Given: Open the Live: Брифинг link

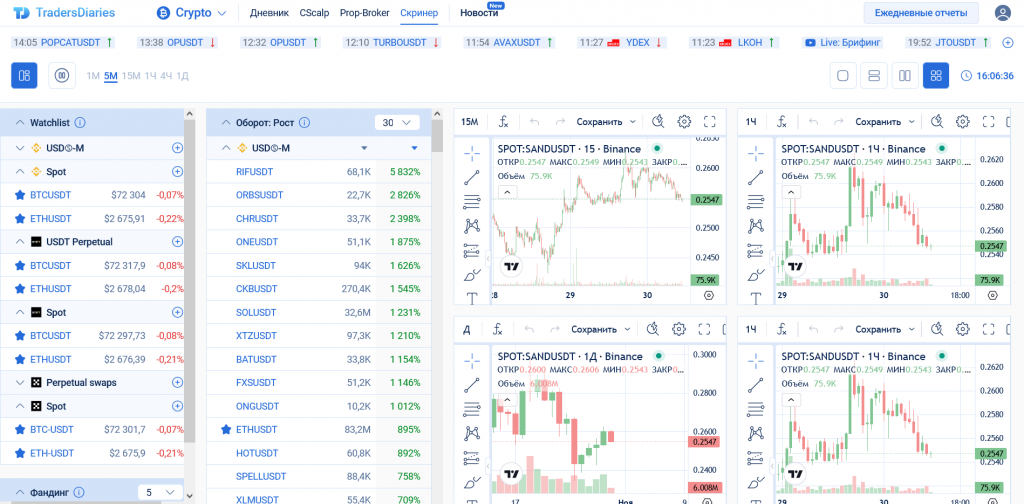Looking at the screenshot, I should pos(843,42).
